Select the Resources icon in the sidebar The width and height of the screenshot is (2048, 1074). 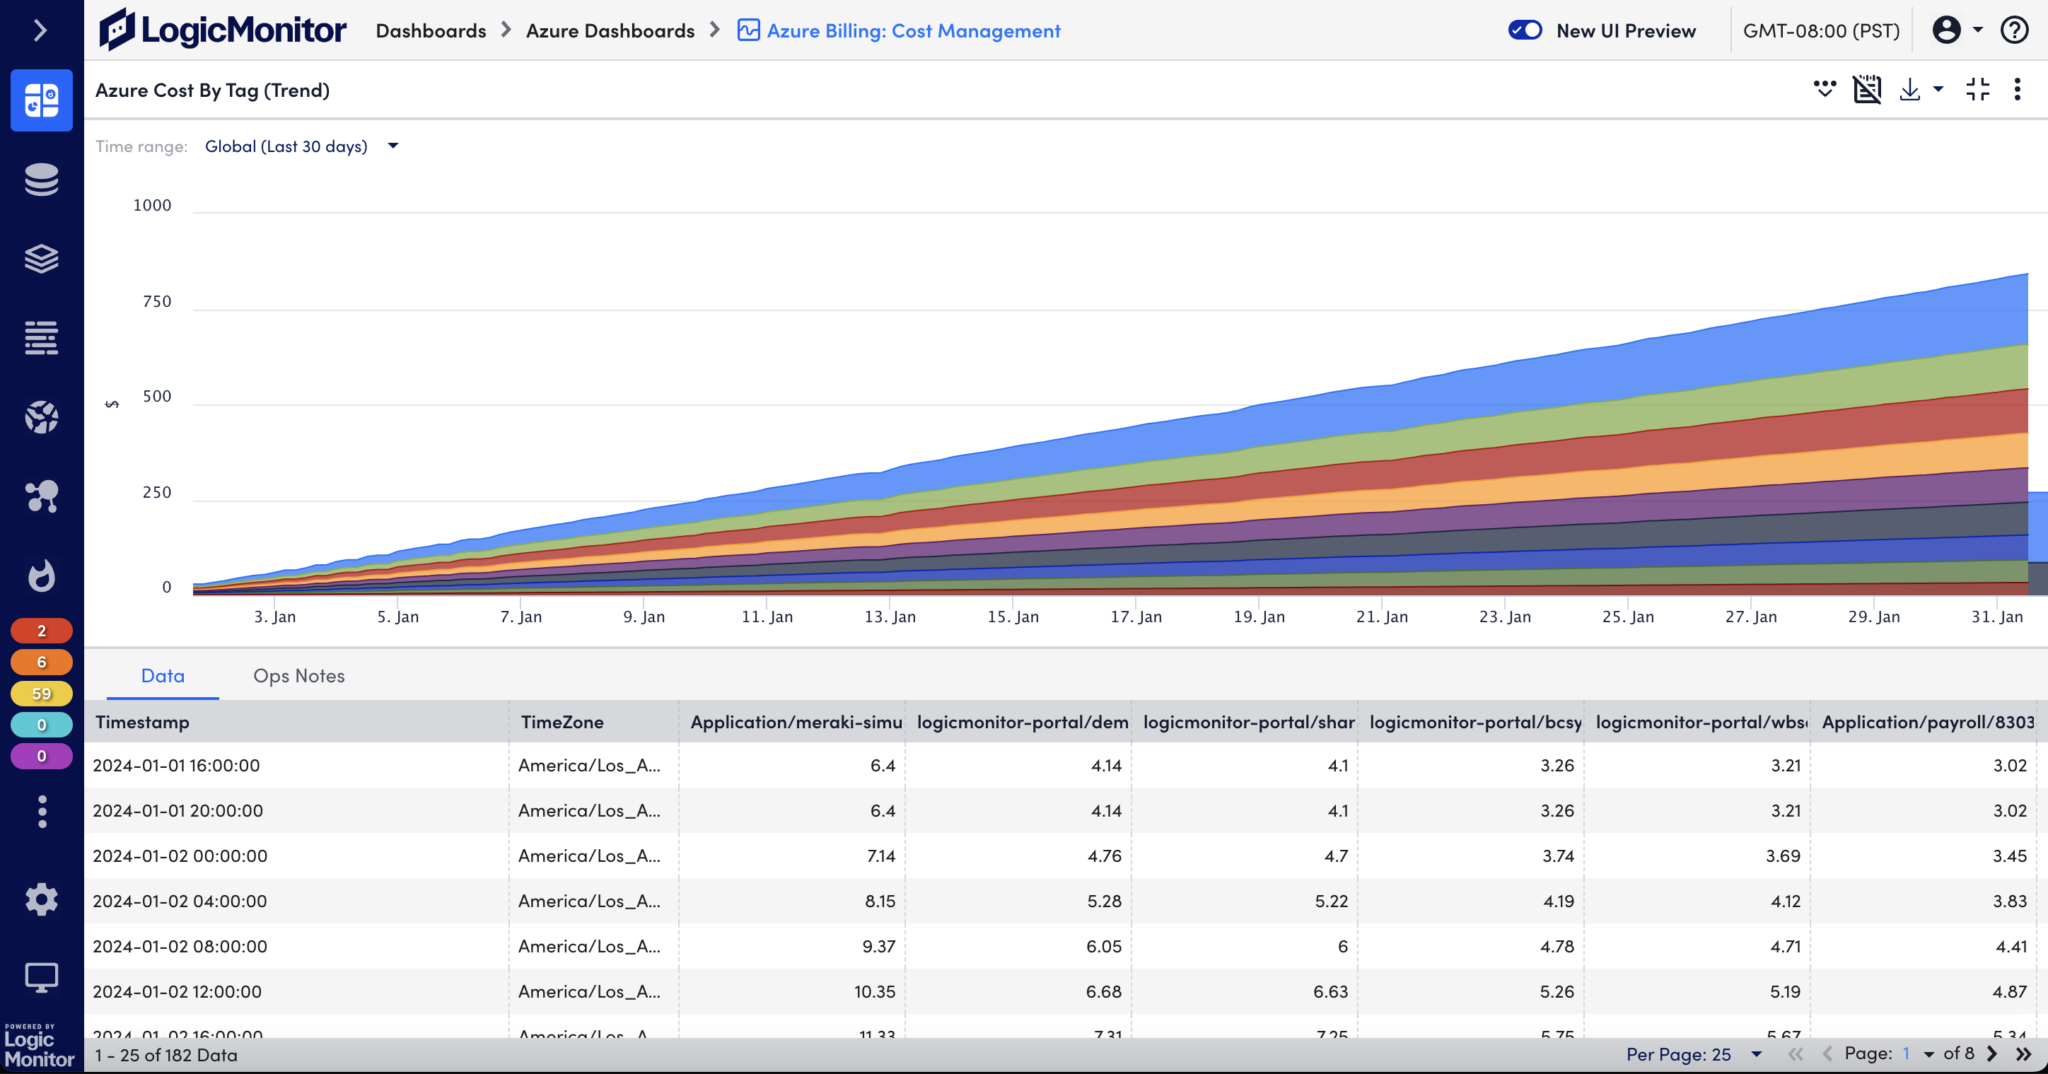point(41,180)
